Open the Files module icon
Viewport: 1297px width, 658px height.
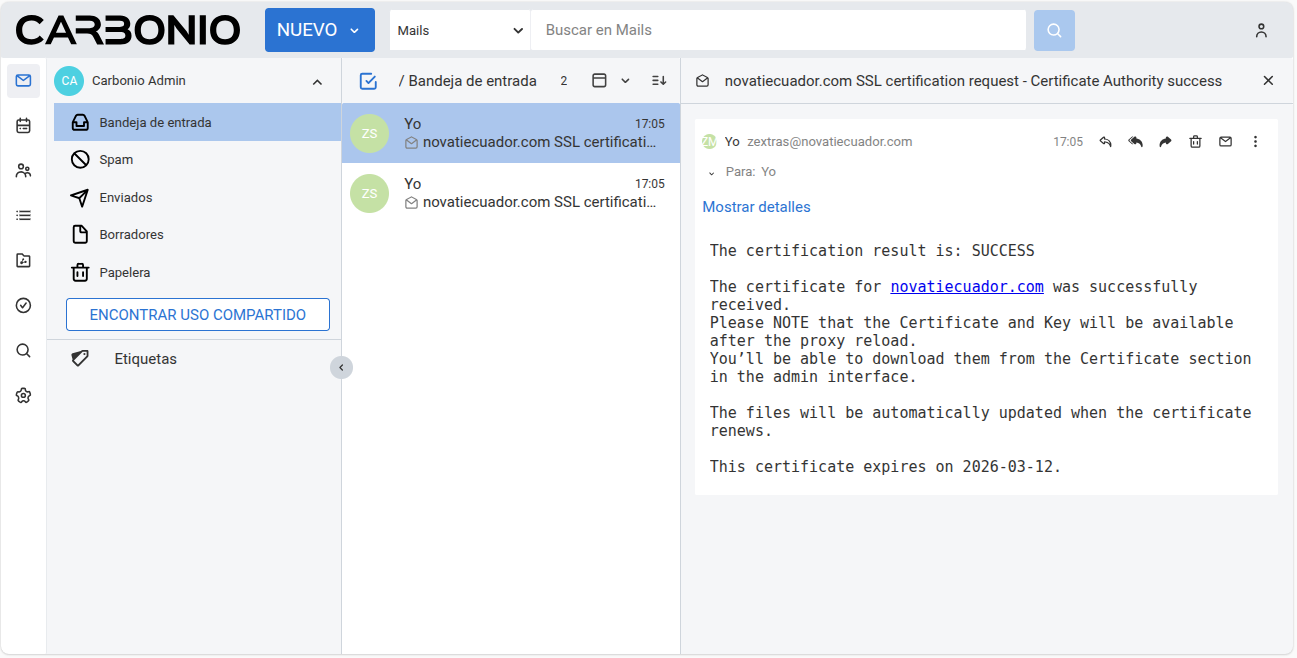[23, 260]
